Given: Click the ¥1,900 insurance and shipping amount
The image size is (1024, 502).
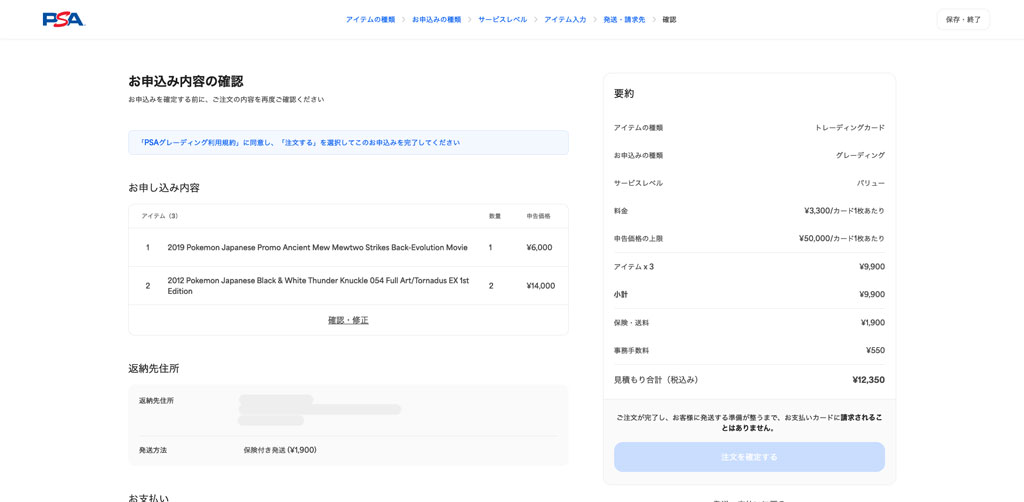Looking at the screenshot, I should click(872, 322).
